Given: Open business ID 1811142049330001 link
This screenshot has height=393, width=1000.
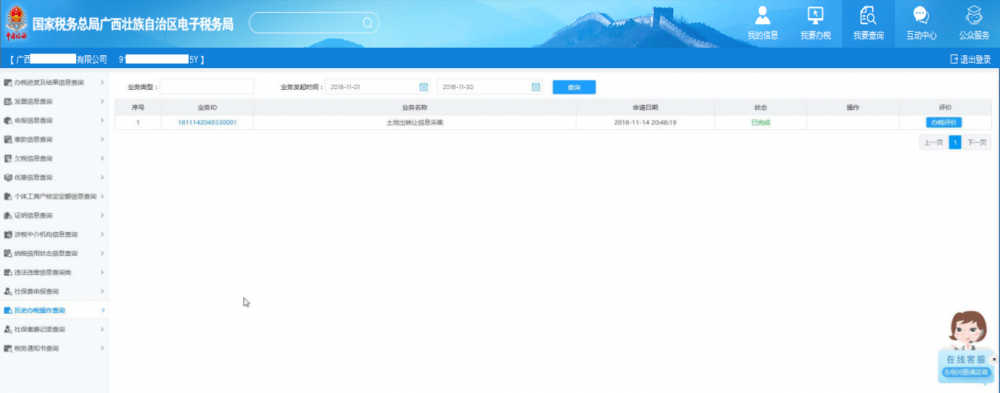Looking at the screenshot, I should pyautogui.click(x=207, y=122).
